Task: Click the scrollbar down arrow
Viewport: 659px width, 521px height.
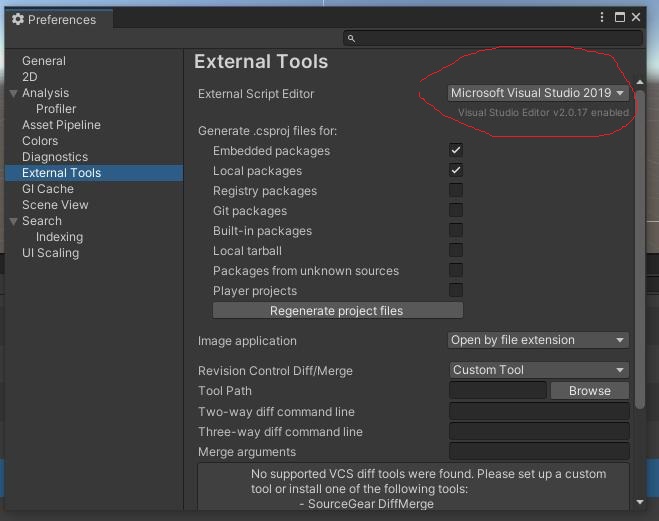Action: click(640, 502)
